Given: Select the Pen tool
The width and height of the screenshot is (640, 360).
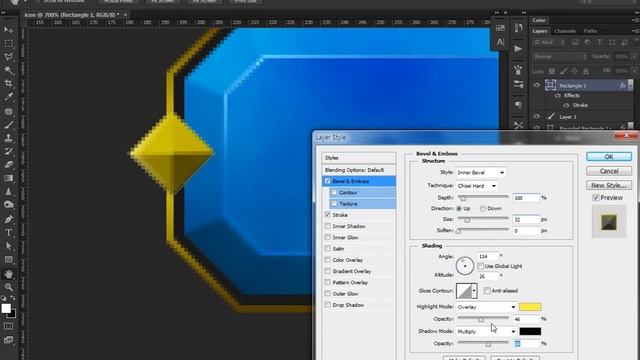Looking at the screenshot, I should (x=8, y=219).
